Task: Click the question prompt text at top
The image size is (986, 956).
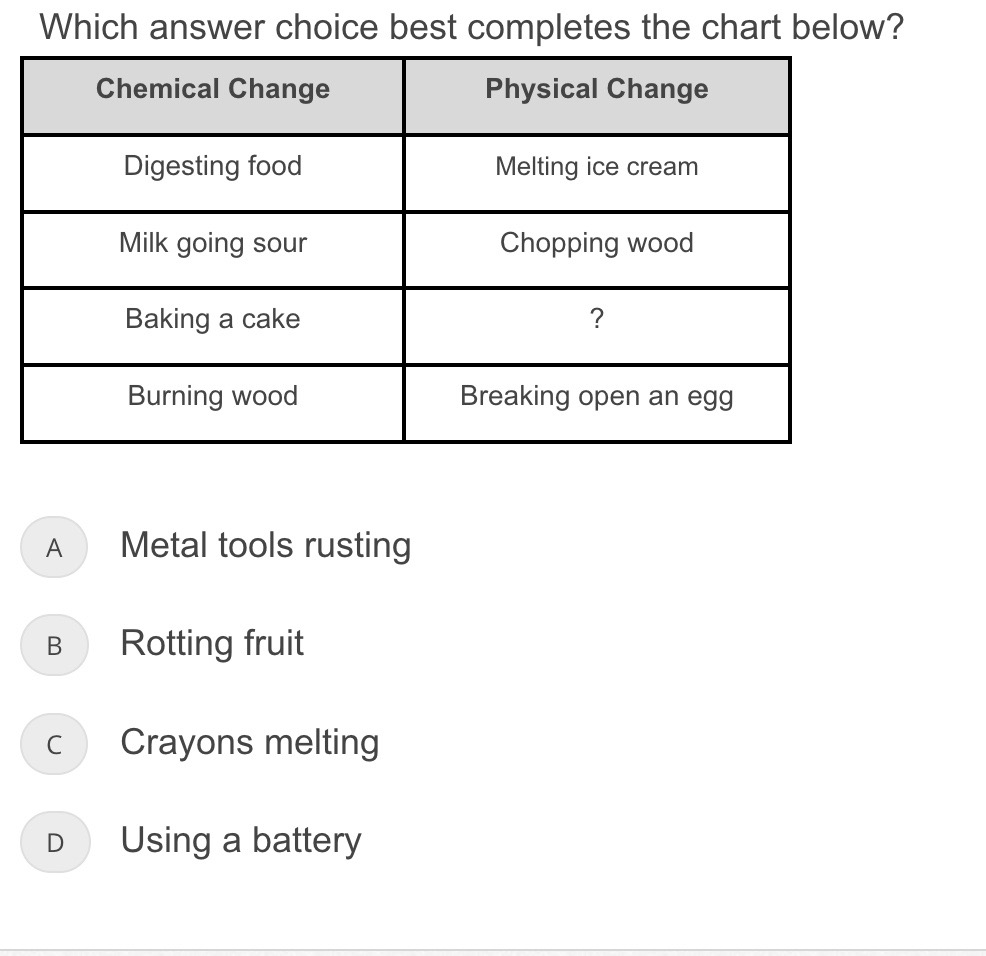Action: coord(472,27)
